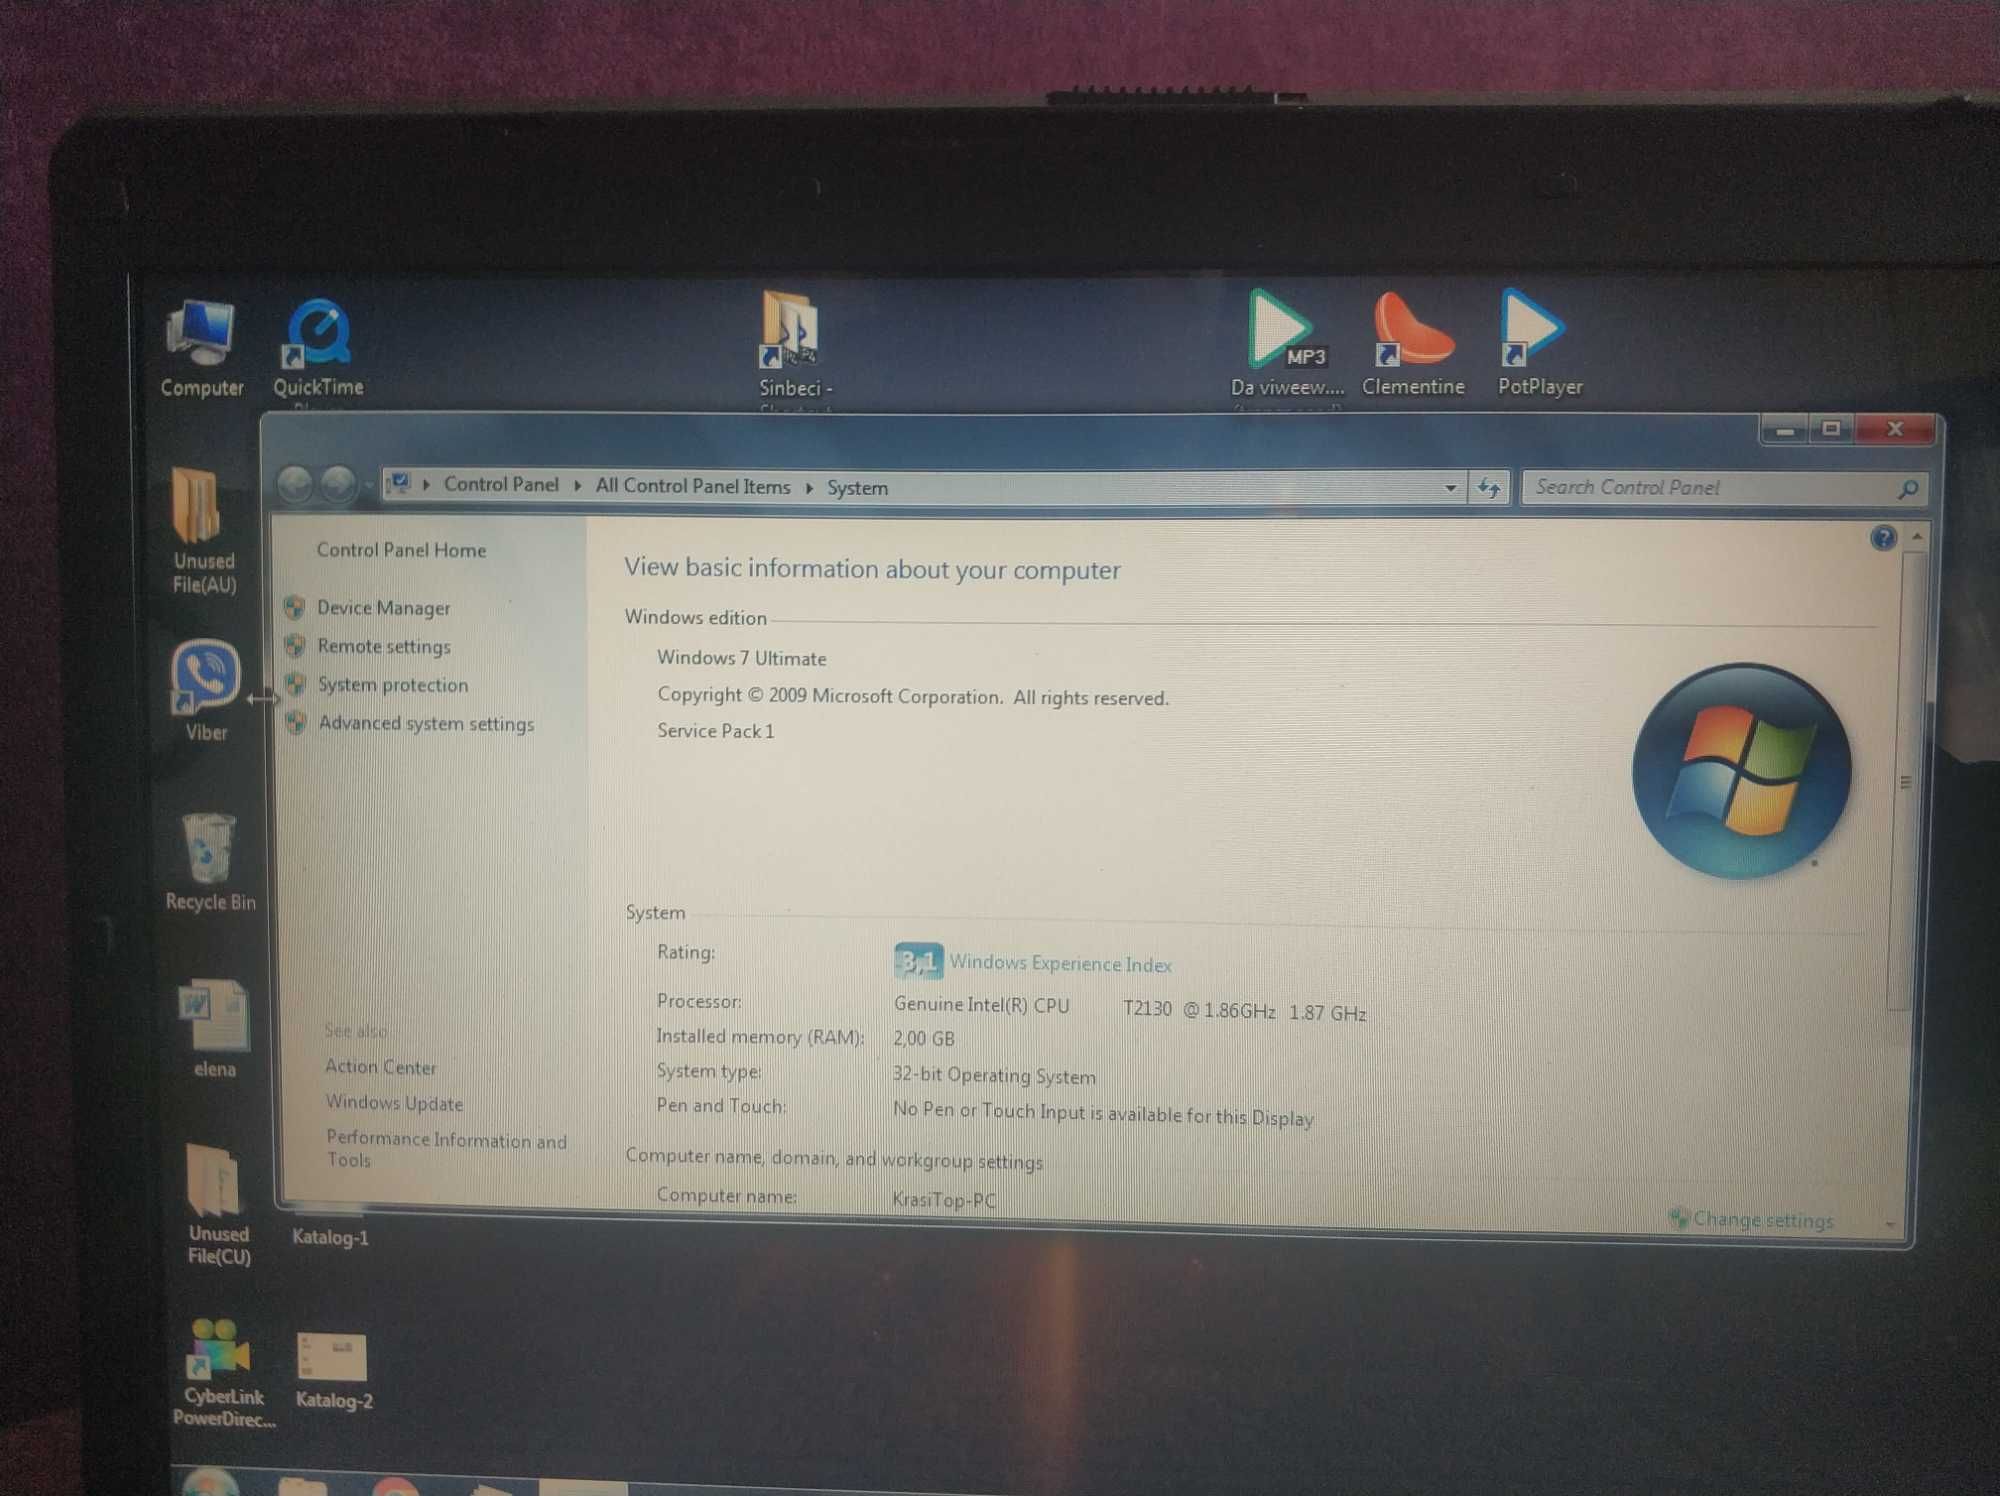This screenshot has height=1496, width=2000.
Task: Go to Control Panel breadcrumb
Action: pyautogui.click(x=501, y=484)
